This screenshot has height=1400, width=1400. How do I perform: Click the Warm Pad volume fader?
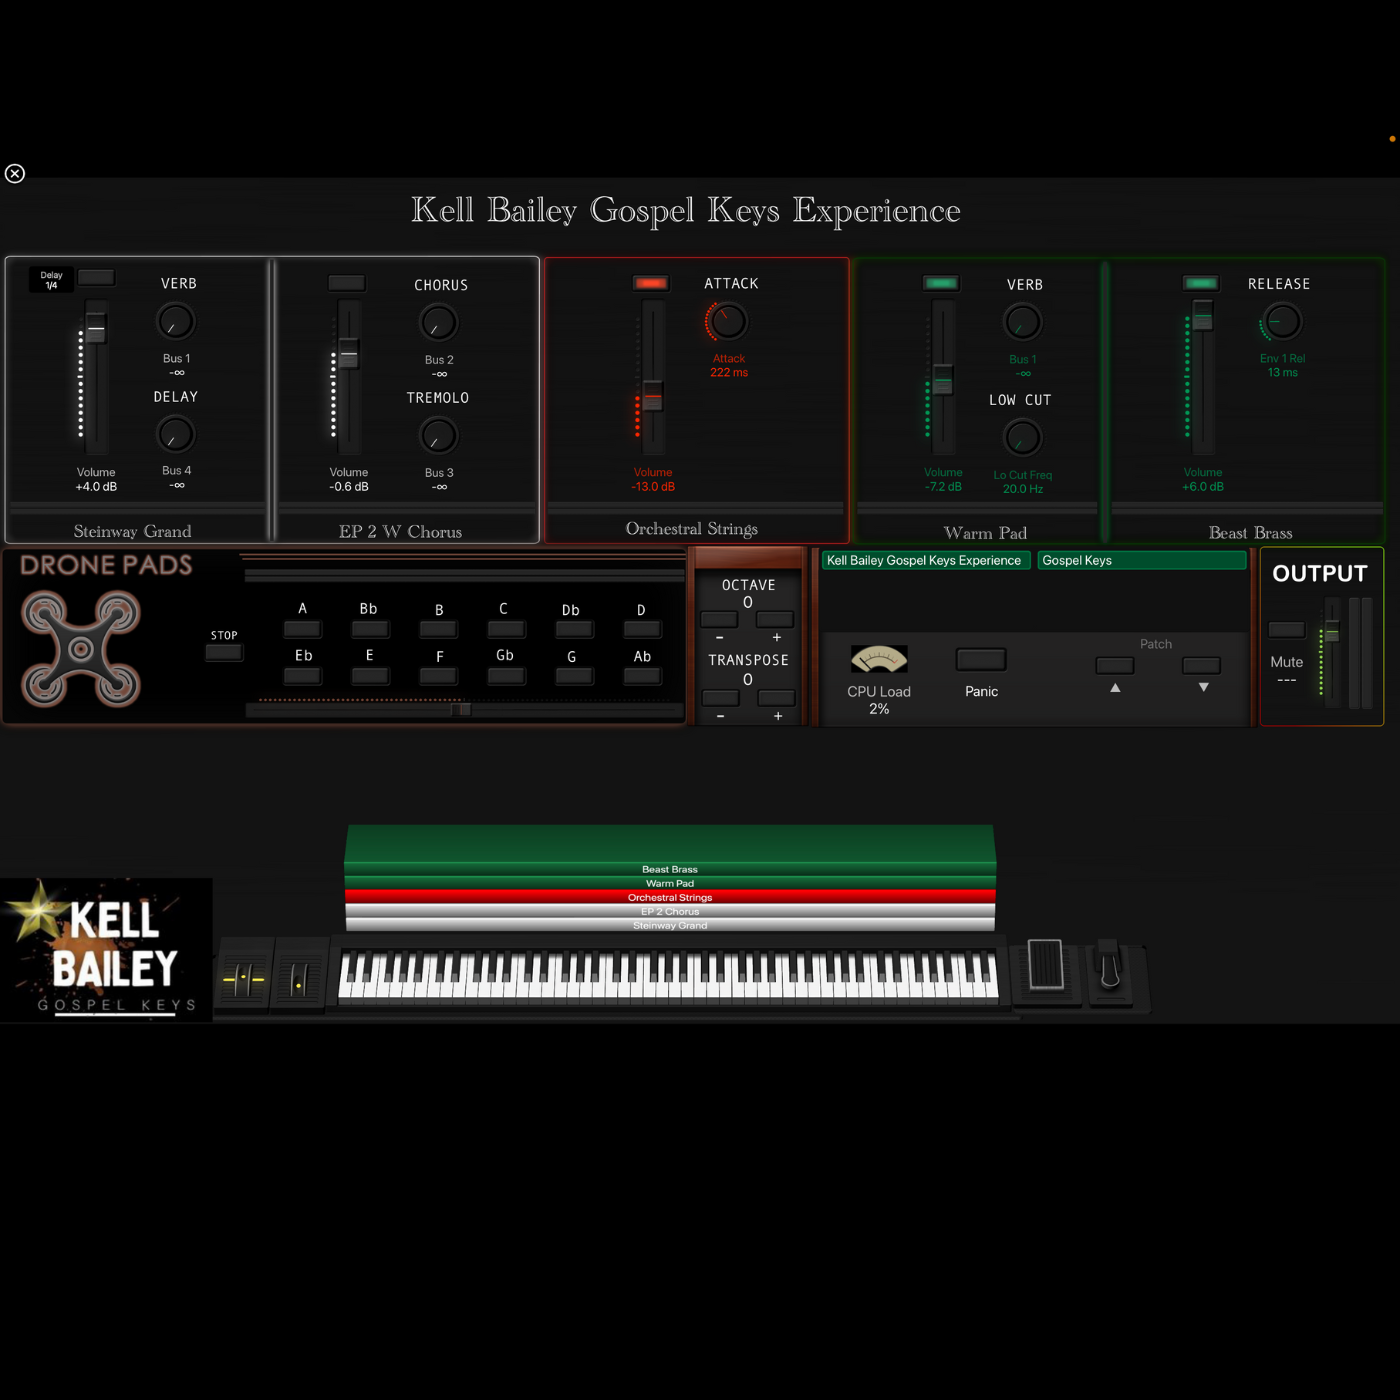point(942,380)
